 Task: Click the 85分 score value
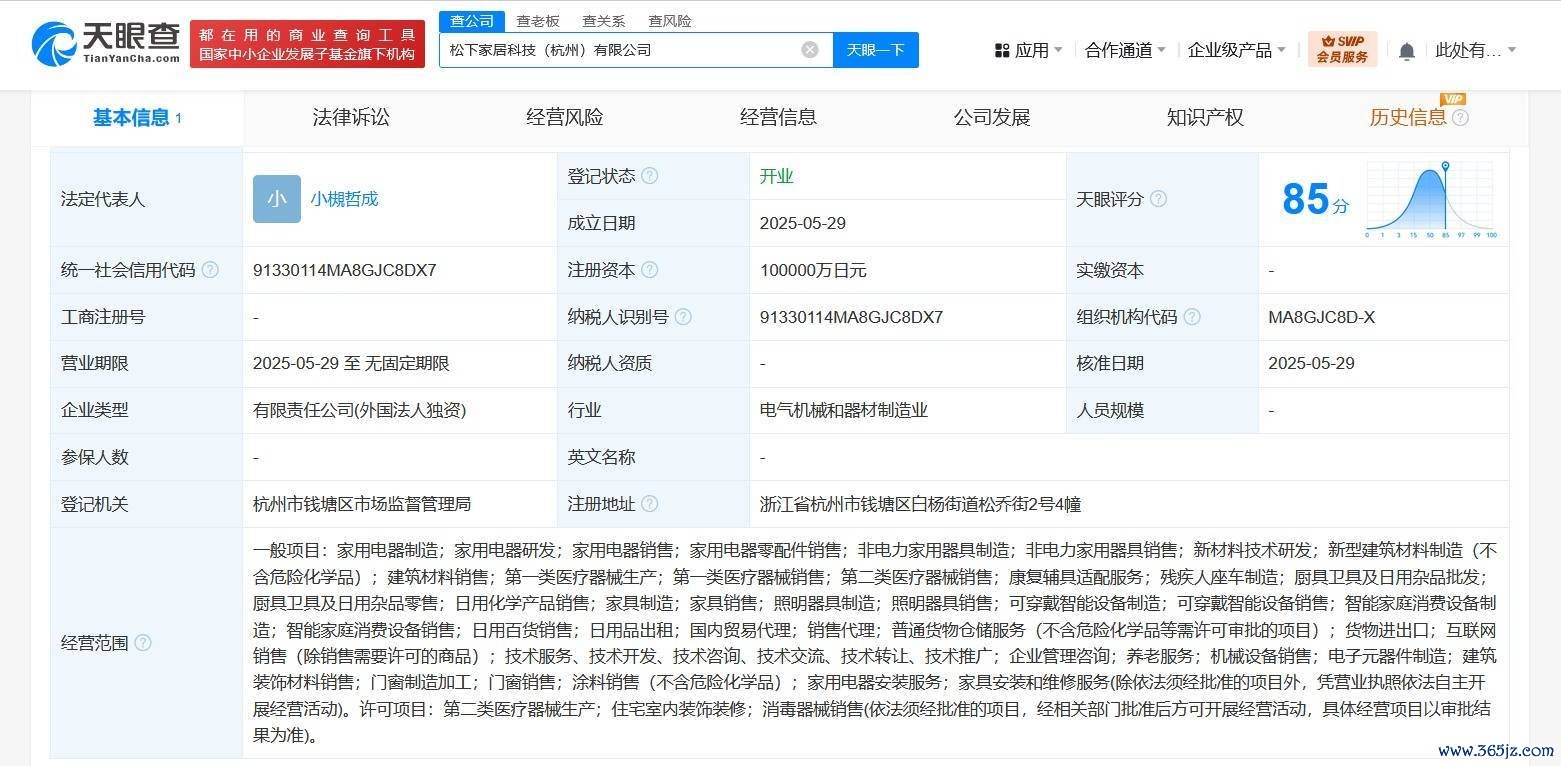click(x=1315, y=200)
